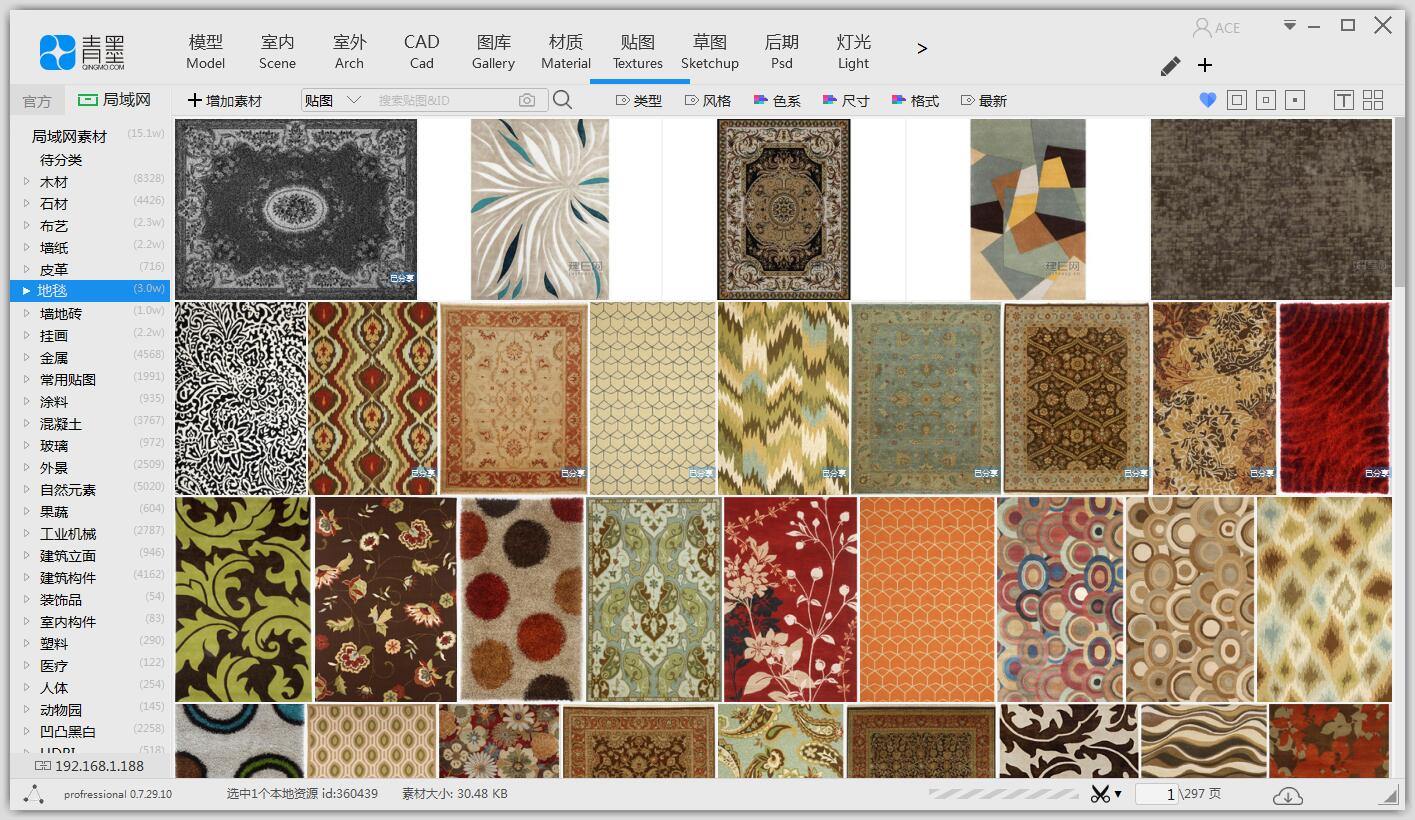The width and height of the screenshot is (1415, 820).
Task: Click the magnifier search icon
Action: coord(562,99)
